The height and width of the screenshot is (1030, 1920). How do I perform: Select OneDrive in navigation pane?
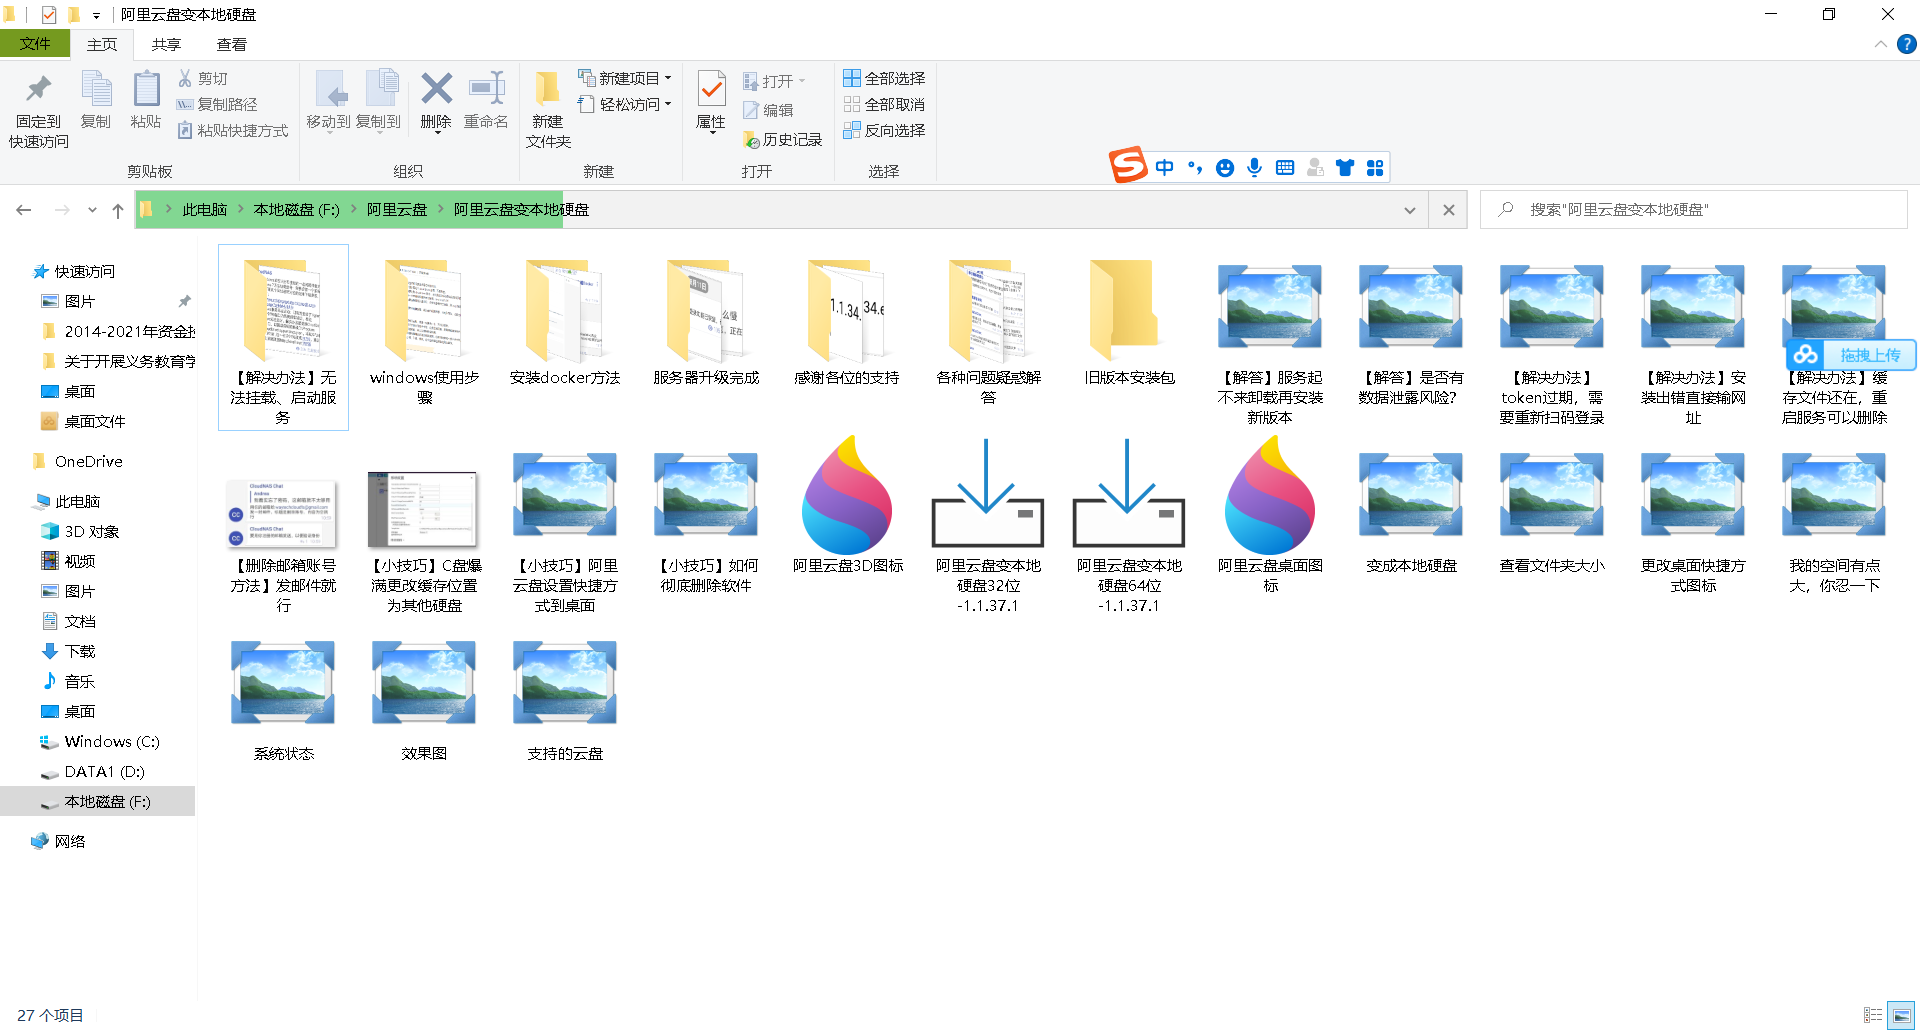click(x=78, y=461)
